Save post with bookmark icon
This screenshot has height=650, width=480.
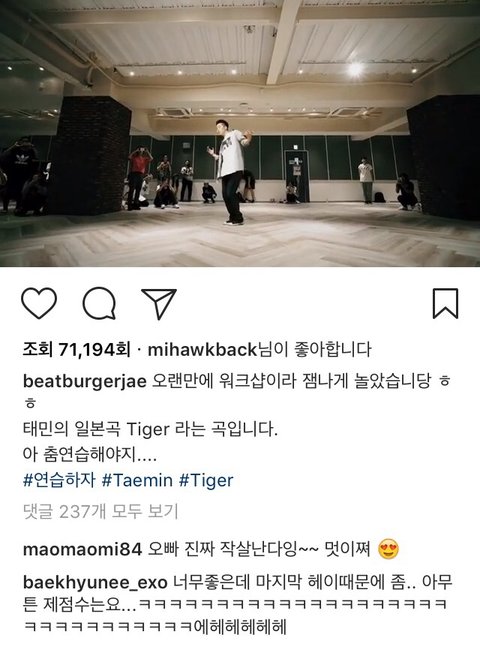pos(446,303)
